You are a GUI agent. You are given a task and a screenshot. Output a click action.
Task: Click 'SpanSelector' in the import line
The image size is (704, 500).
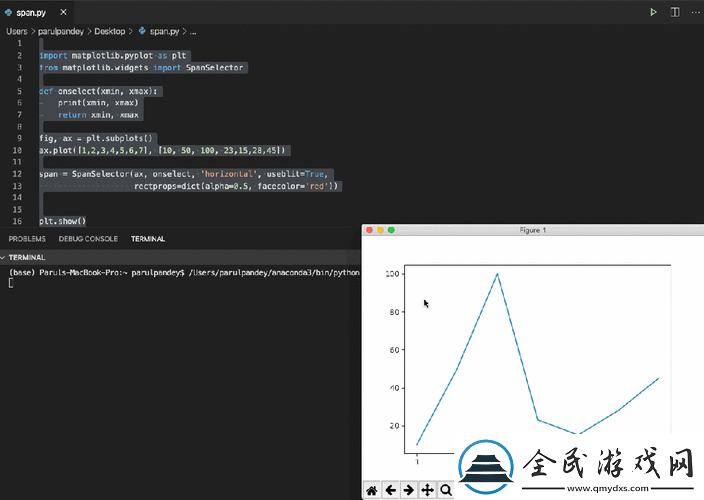click(x=214, y=68)
